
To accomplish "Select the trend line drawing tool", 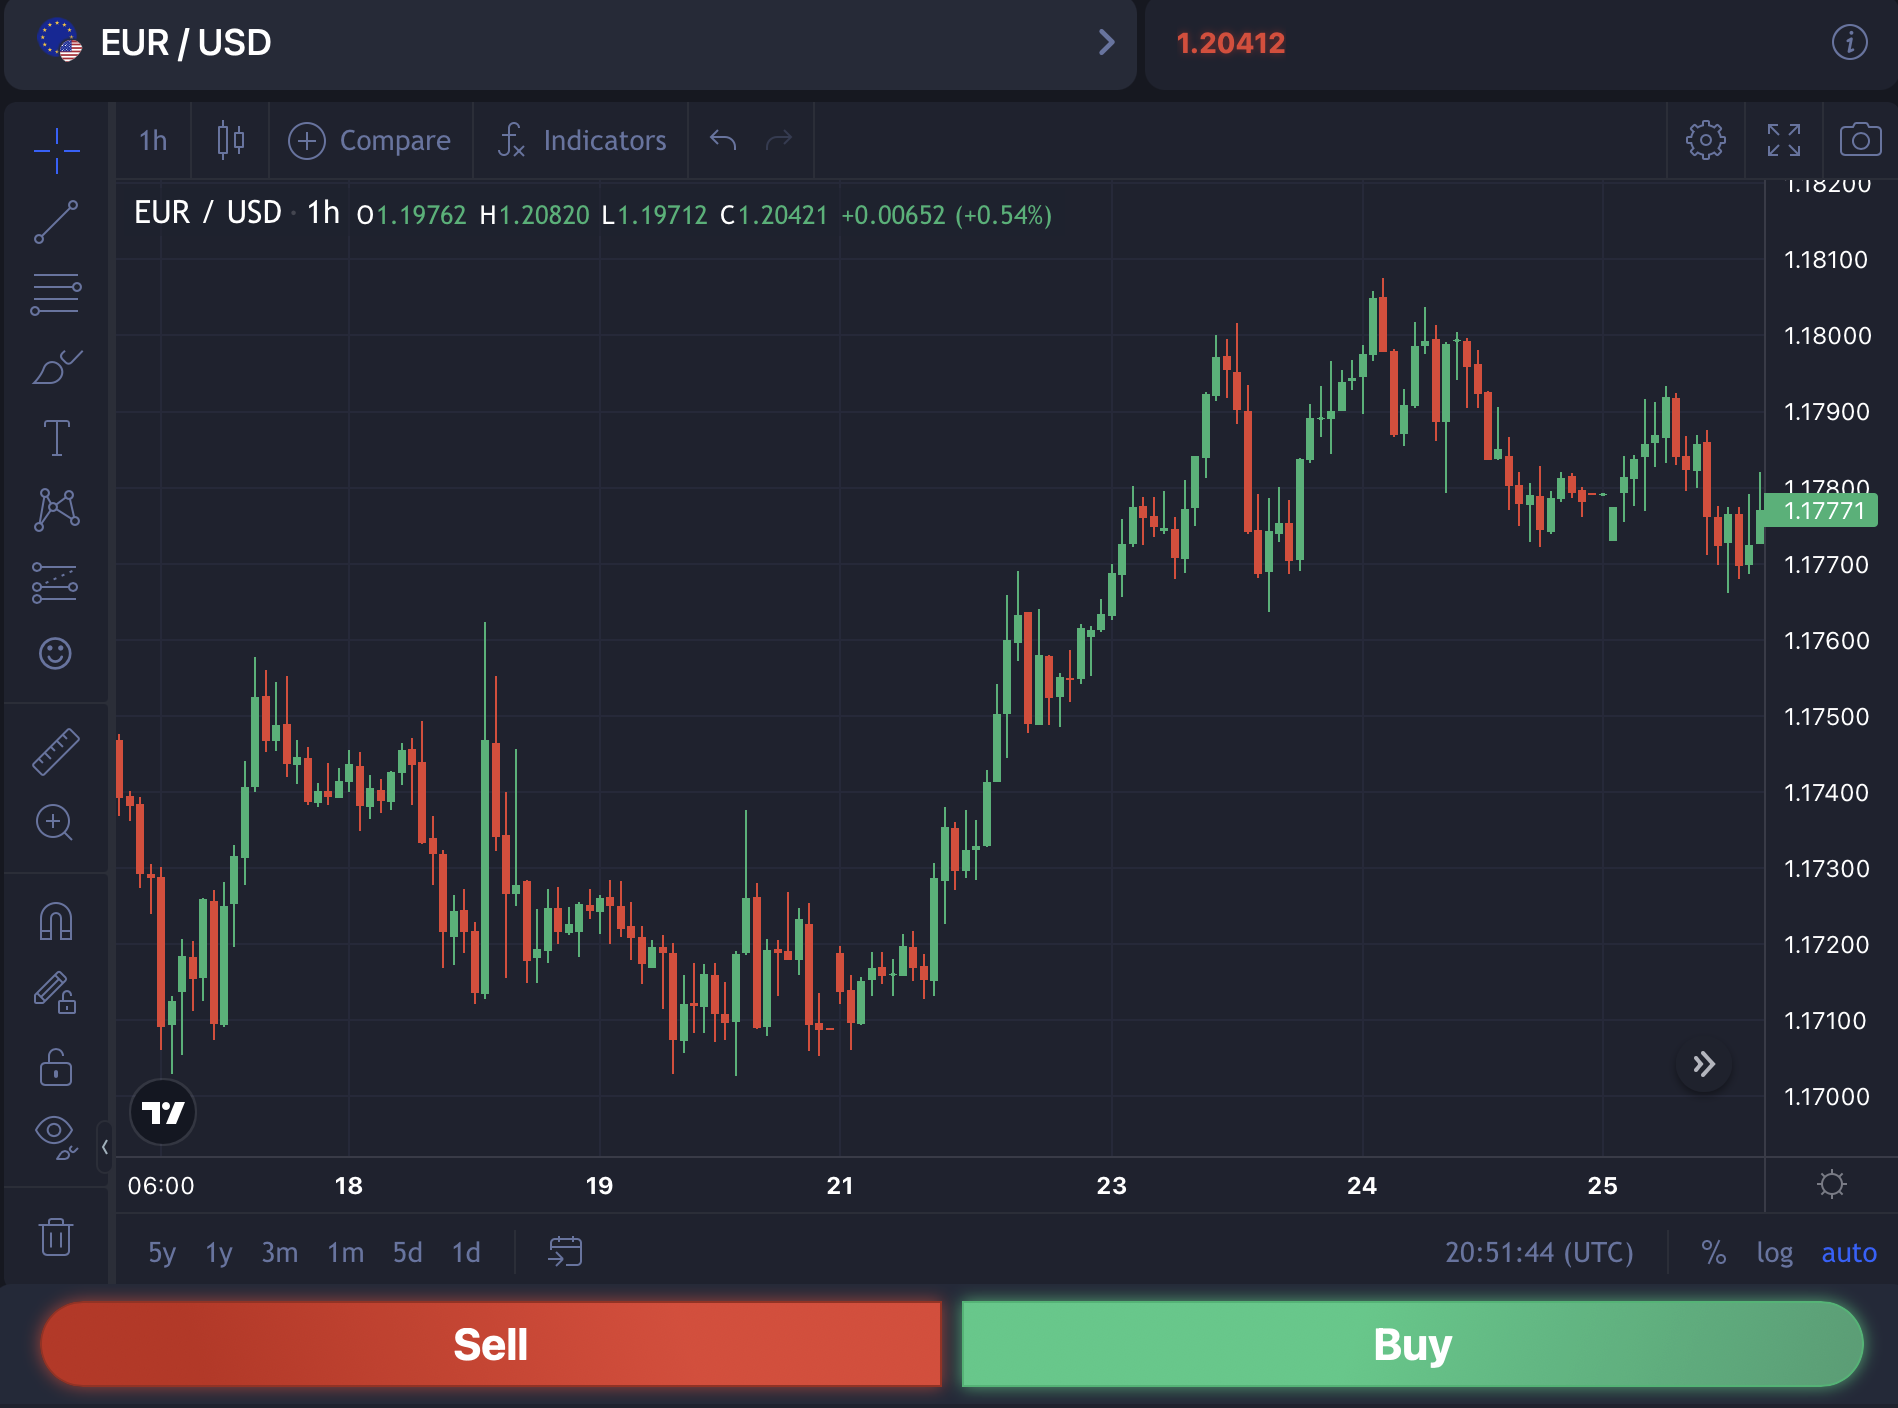I will [56, 222].
